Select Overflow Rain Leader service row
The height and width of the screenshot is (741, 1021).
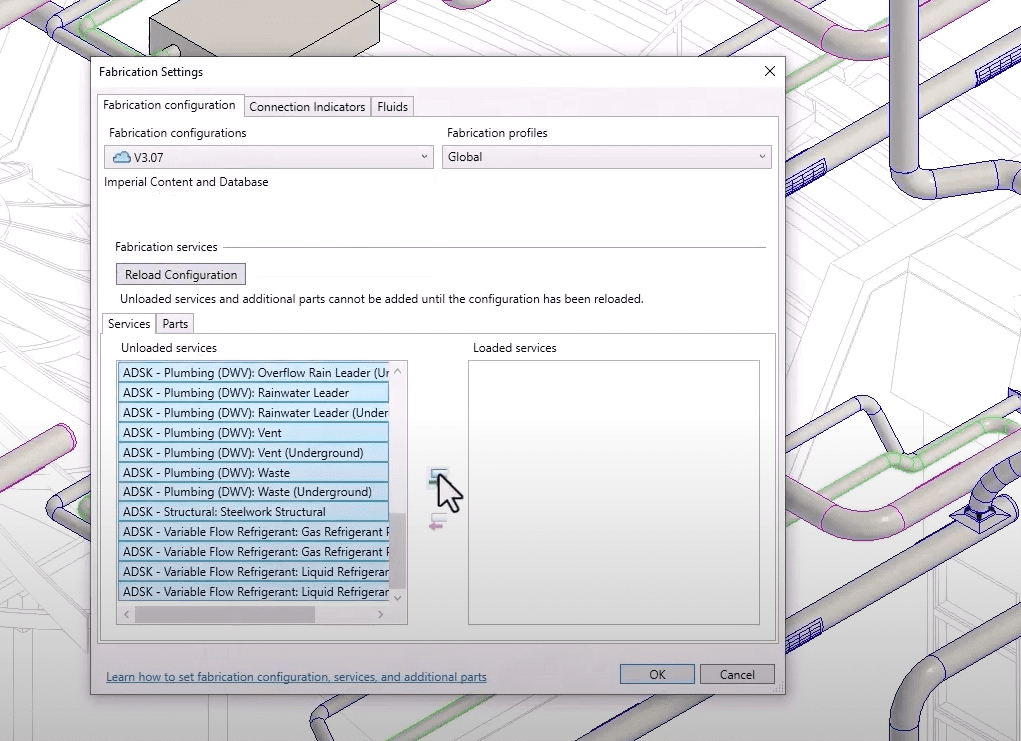tap(254, 372)
